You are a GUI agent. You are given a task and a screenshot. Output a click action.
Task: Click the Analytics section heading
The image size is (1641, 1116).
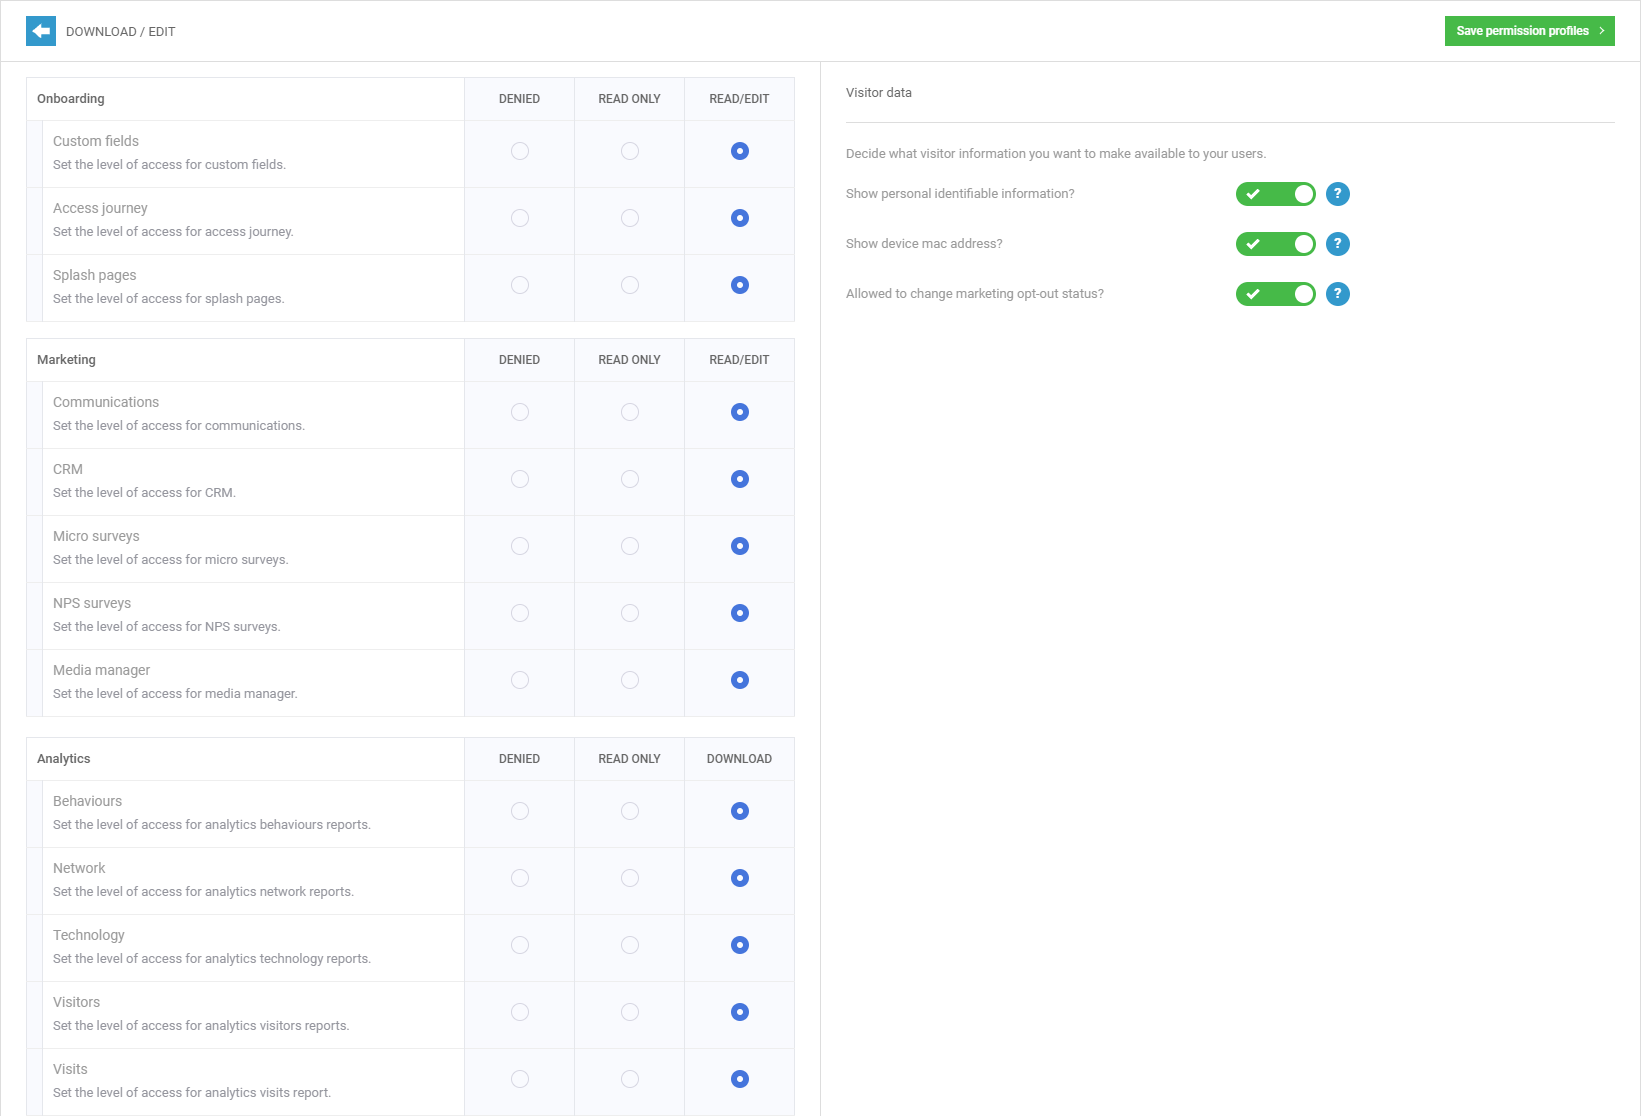tap(64, 759)
